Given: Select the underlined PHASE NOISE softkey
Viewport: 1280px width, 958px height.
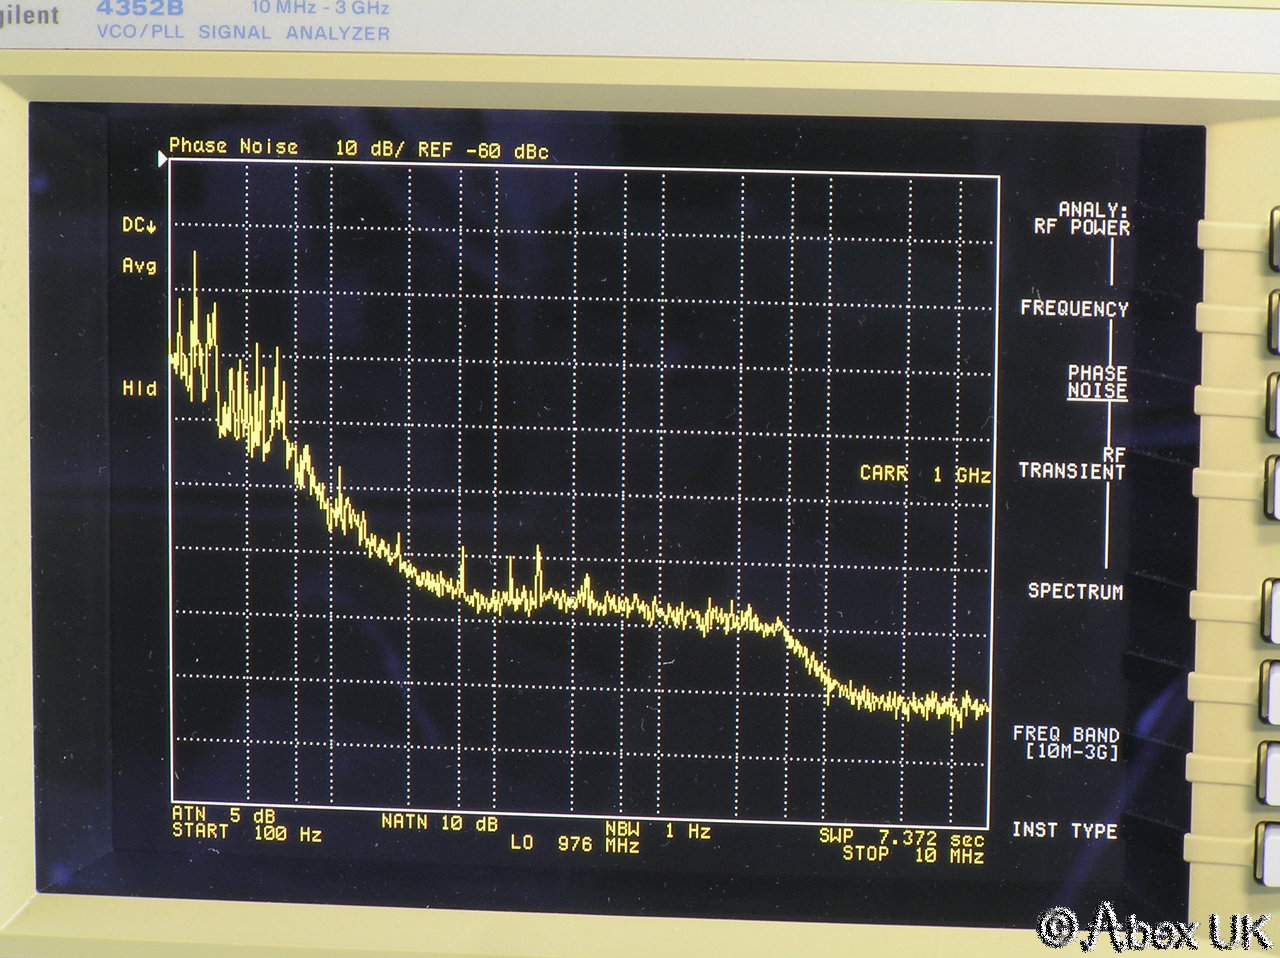Looking at the screenshot, I should pyautogui.click(x=1096, y=382).
